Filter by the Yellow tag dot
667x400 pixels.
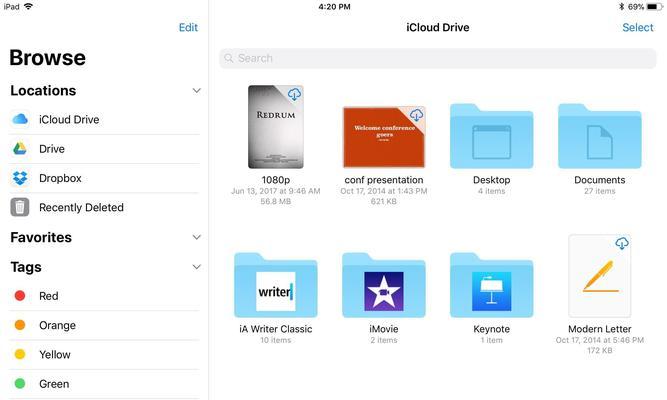coord(20,354)
